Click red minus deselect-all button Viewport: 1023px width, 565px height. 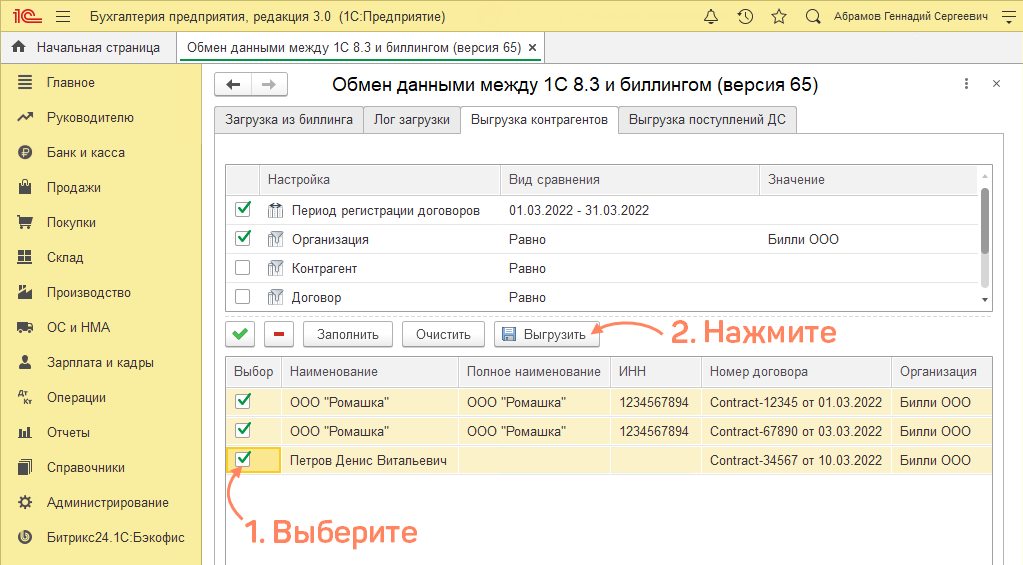[x=279, y=334]
